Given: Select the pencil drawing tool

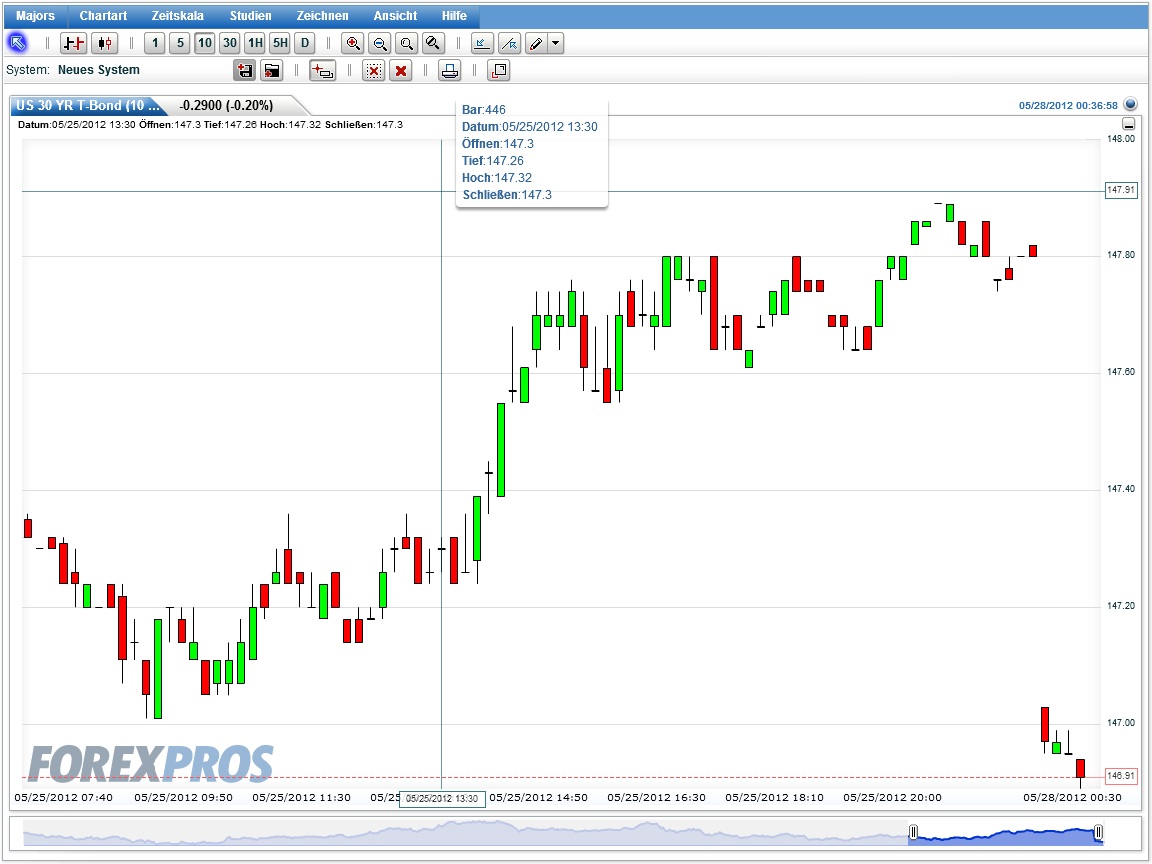Looking at the screenshot, I should point(536,43).
